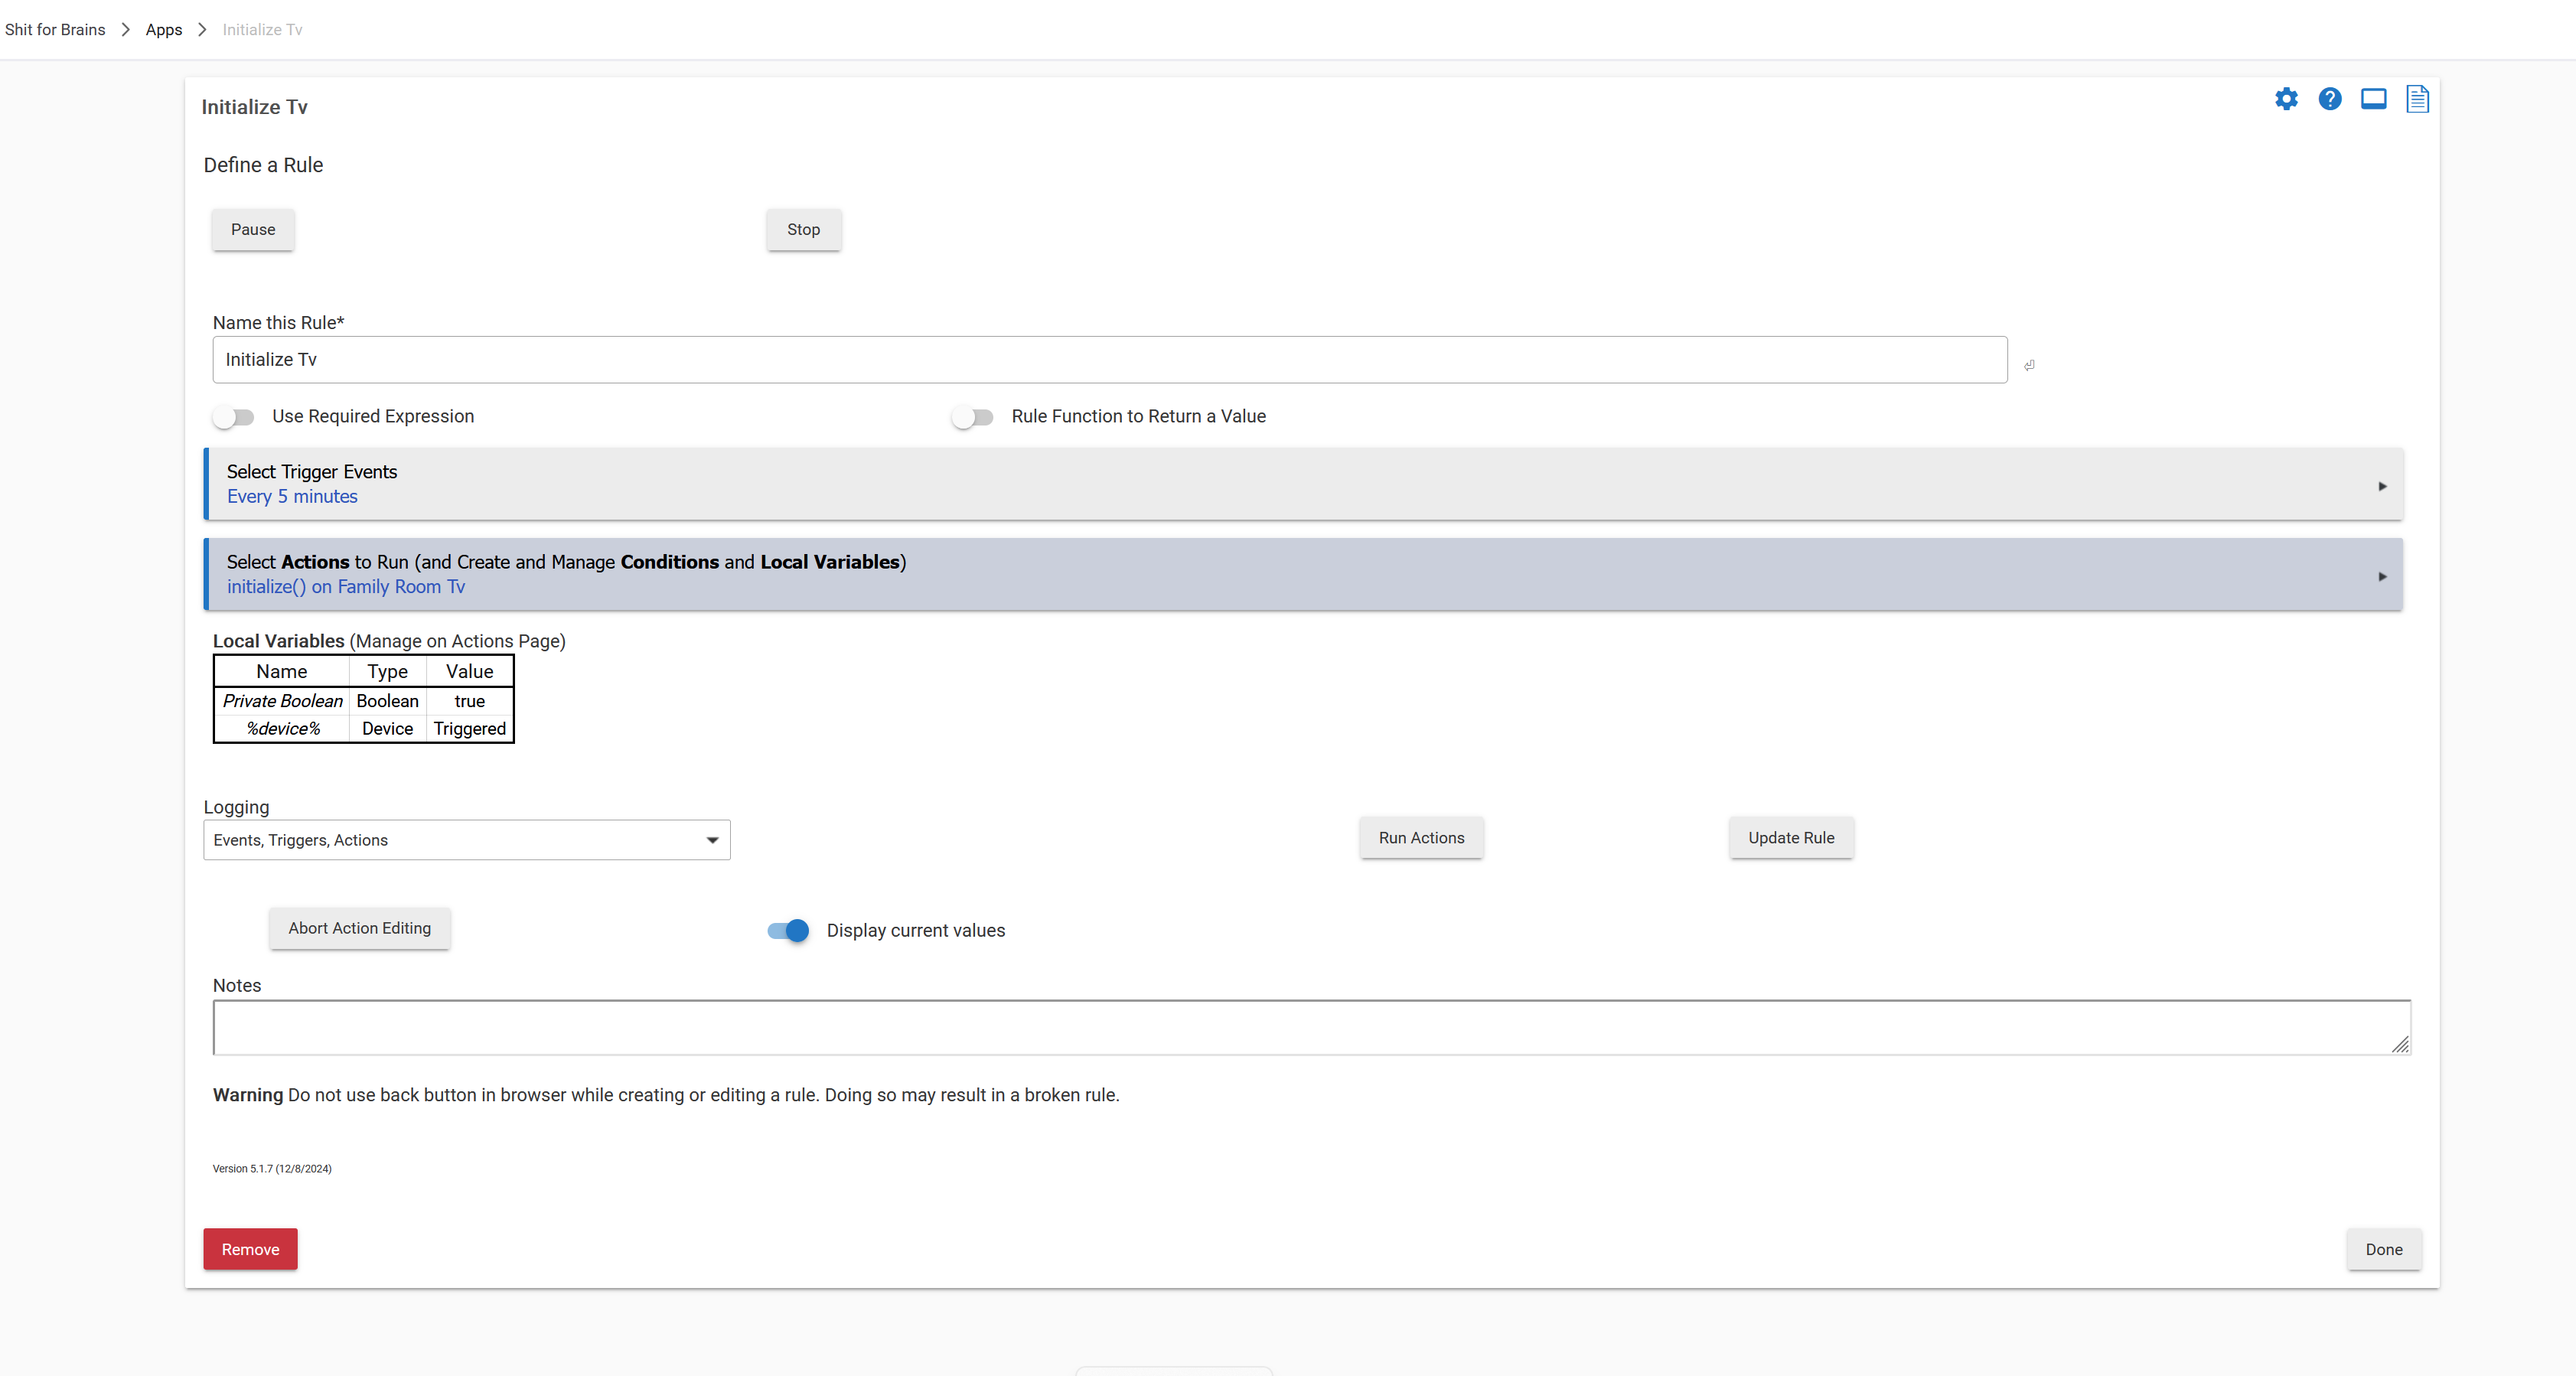Expand Select Actions to Run section arrow

pos(2382,576)
